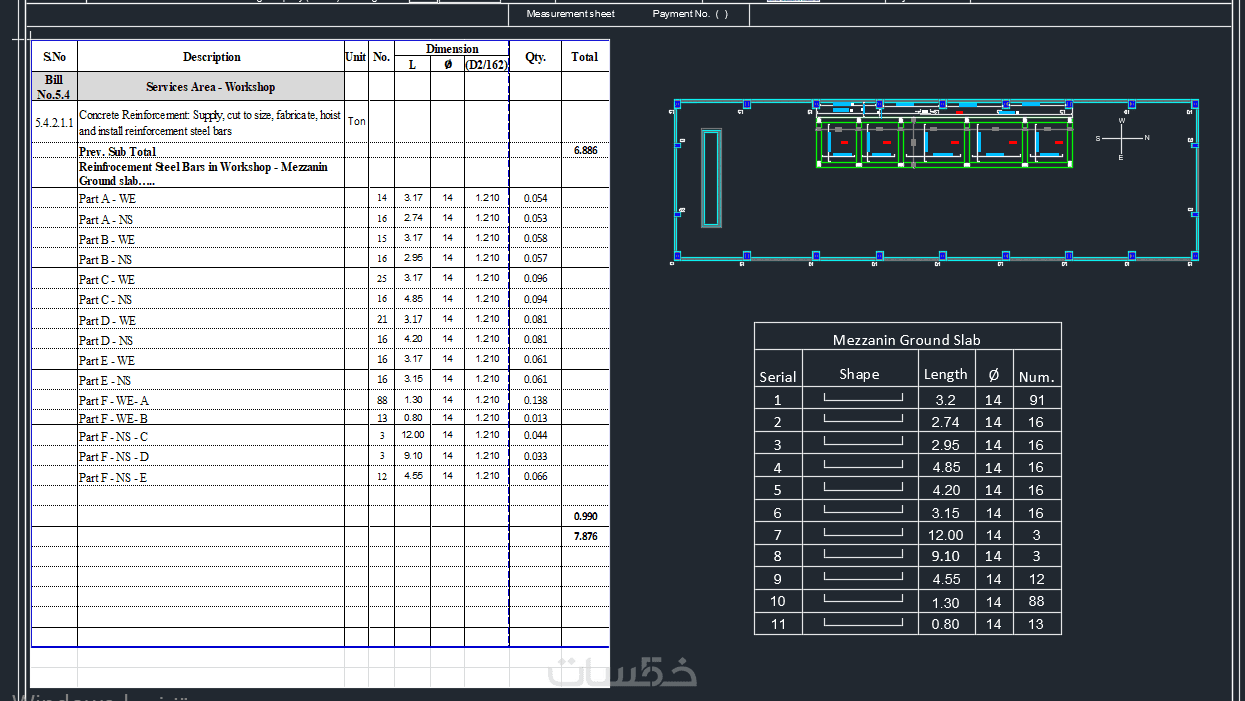Image resolution: width=1245 pixels, height=701 pixels.
Task: Click length '3.2' in slab table serial 1
Action: tap(946, 399)
